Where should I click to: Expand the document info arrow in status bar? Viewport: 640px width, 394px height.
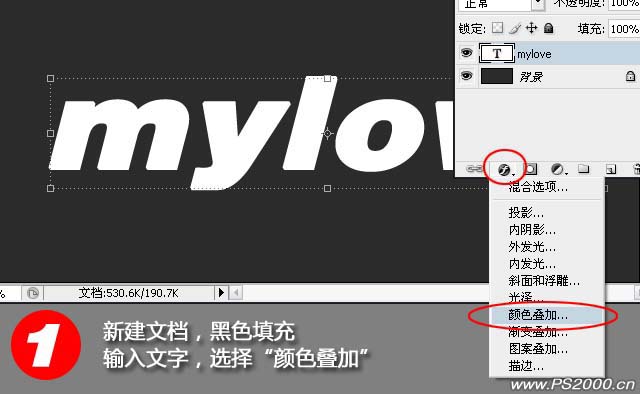221,292
